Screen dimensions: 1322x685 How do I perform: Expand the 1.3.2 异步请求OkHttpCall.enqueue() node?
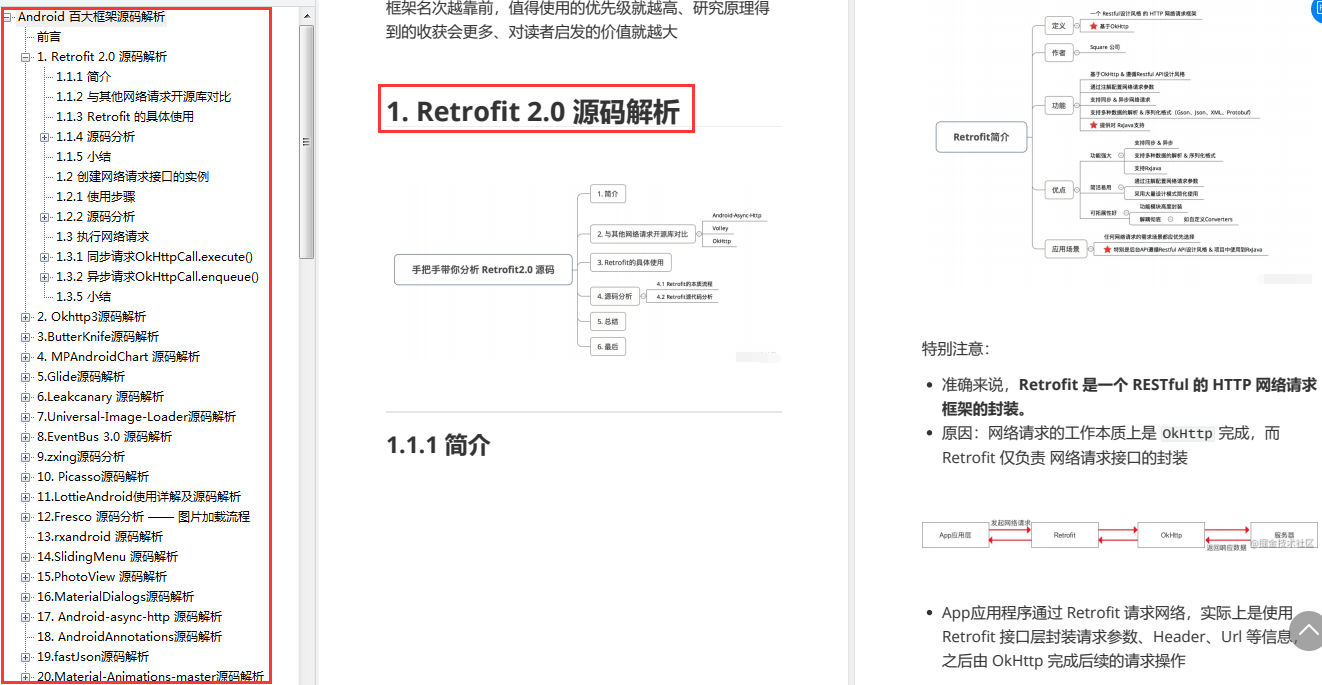tap(45, 277)
